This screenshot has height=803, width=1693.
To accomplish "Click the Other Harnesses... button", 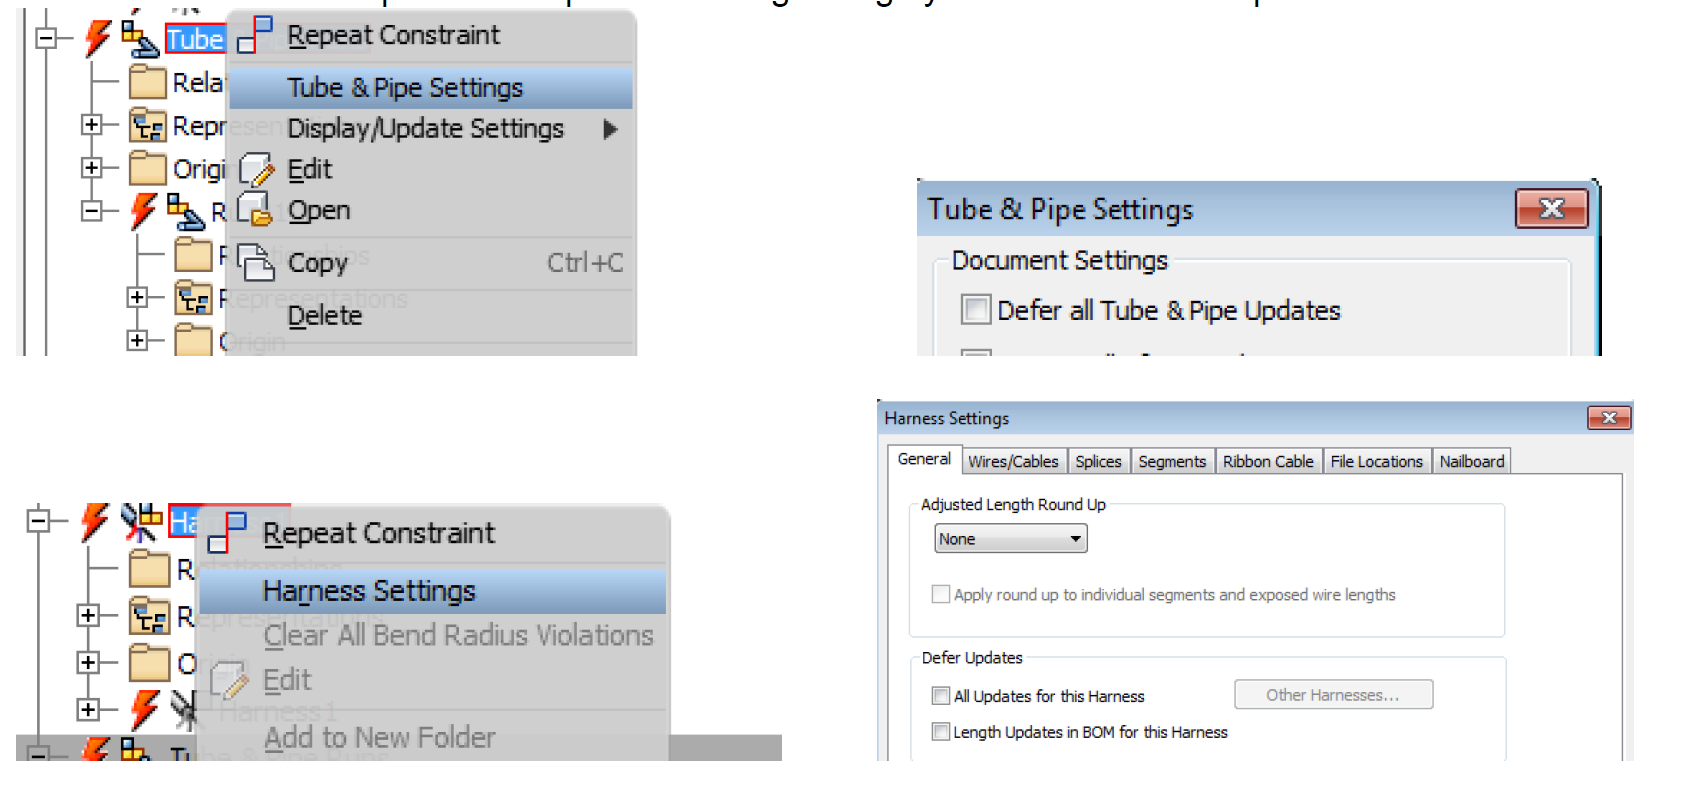I will (x=1332, y=695).
